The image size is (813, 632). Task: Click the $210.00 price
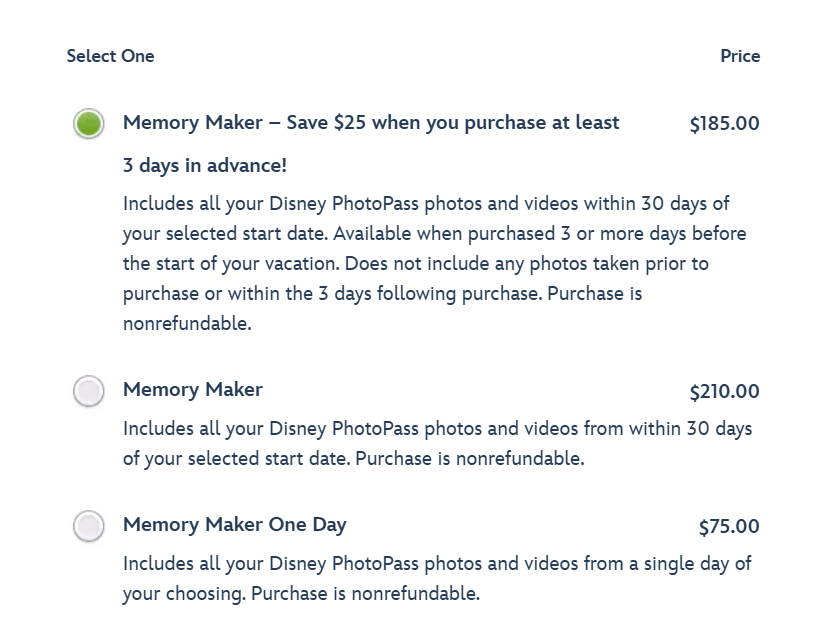[x=724, y=392]
